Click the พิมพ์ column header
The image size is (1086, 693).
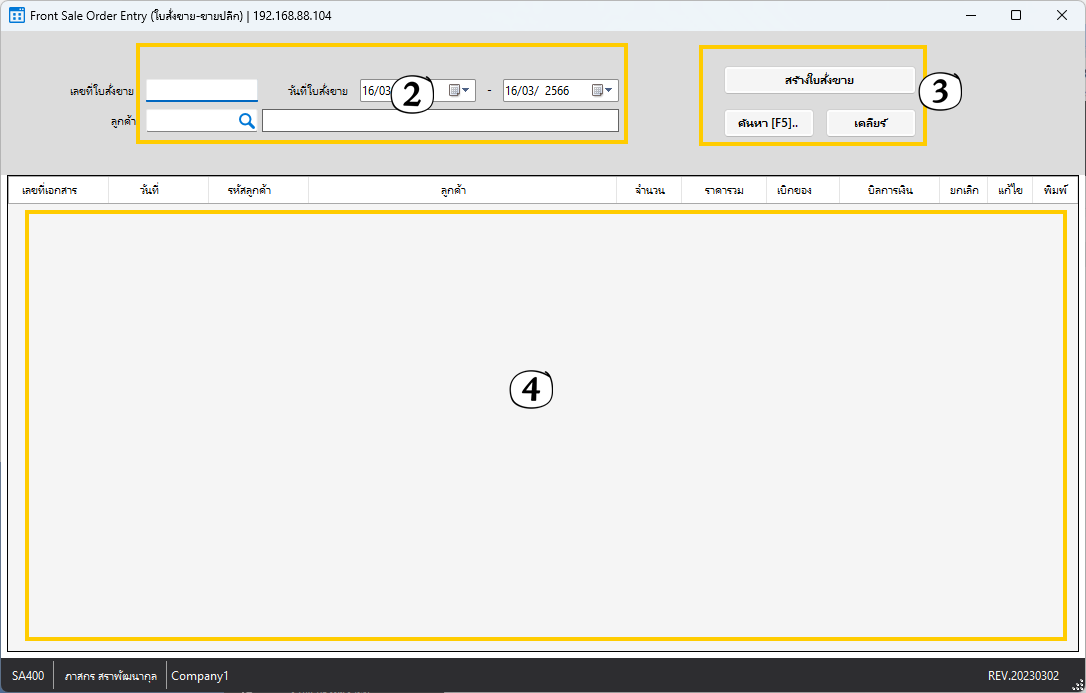pyautogui.click(x=1054, y=190)
